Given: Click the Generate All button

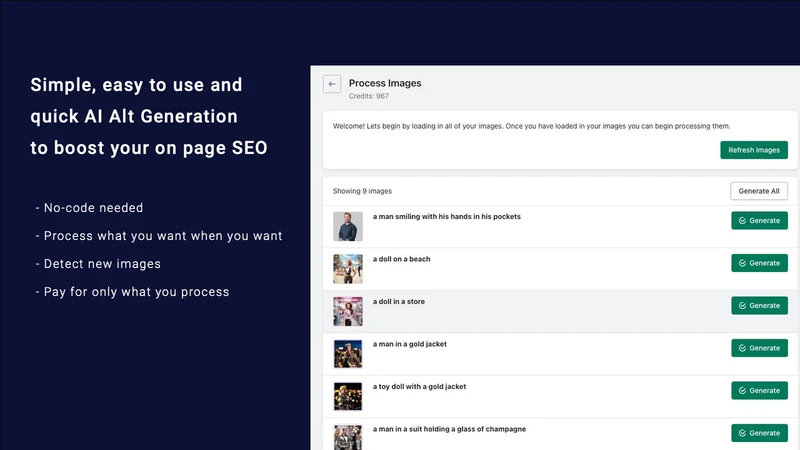Looking at the screenshot, I should [x=759, y=191].
